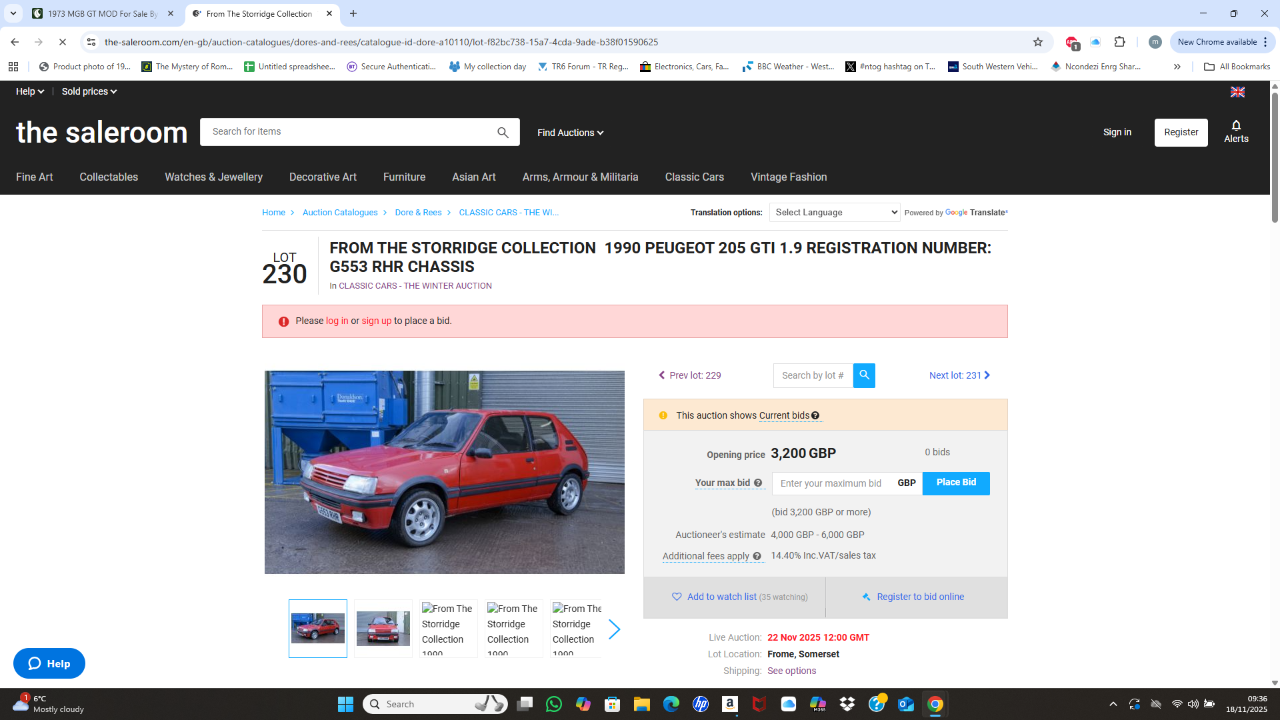Image resolution: width=1280 pixels, height=720 pixels.
Task: Bookmark this page with the star icon
Action: [x=1038, y=42]
